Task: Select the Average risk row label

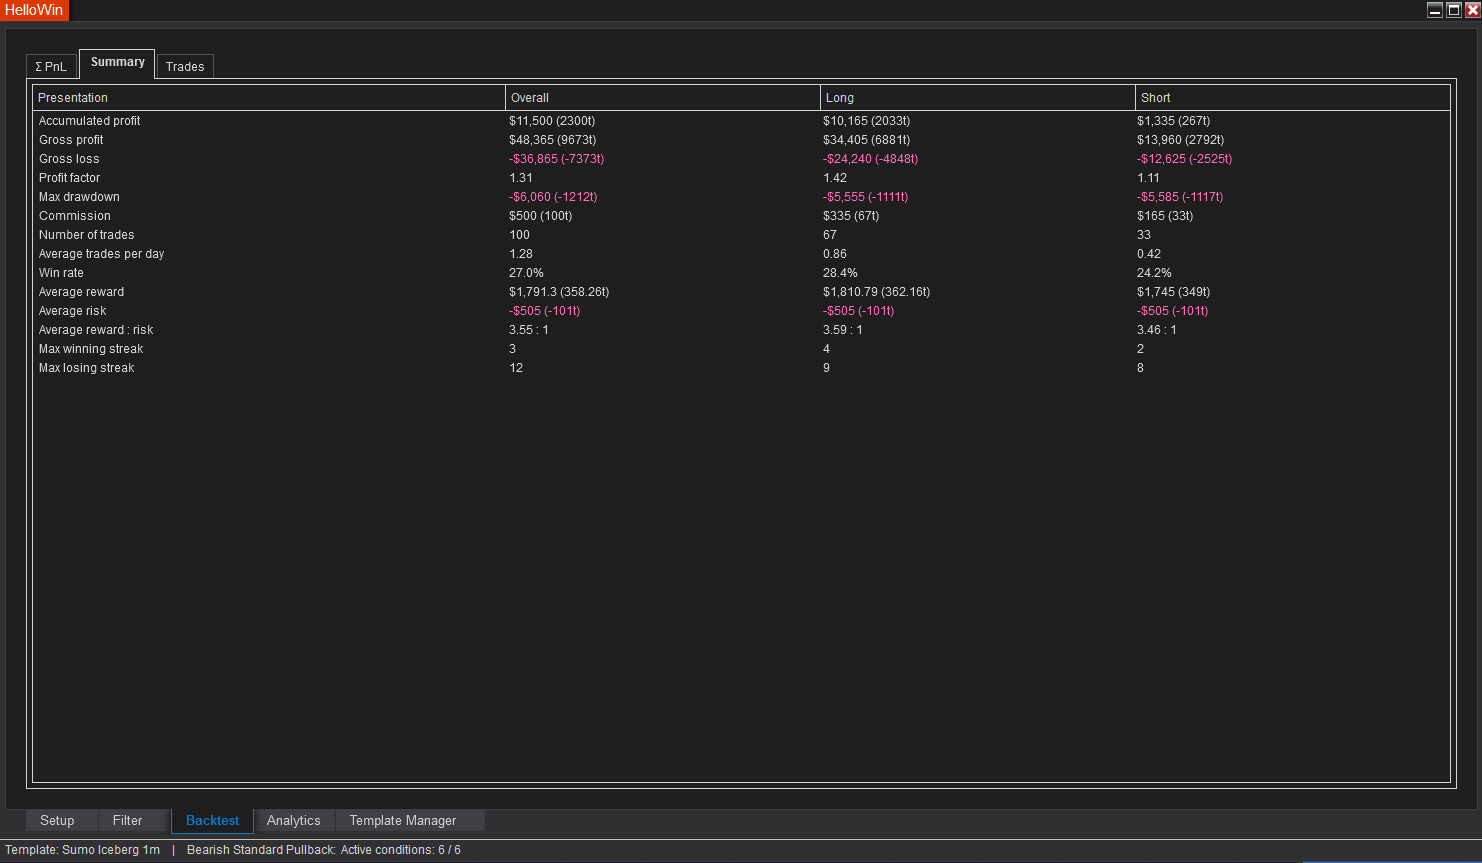Action: pos(73,311)
